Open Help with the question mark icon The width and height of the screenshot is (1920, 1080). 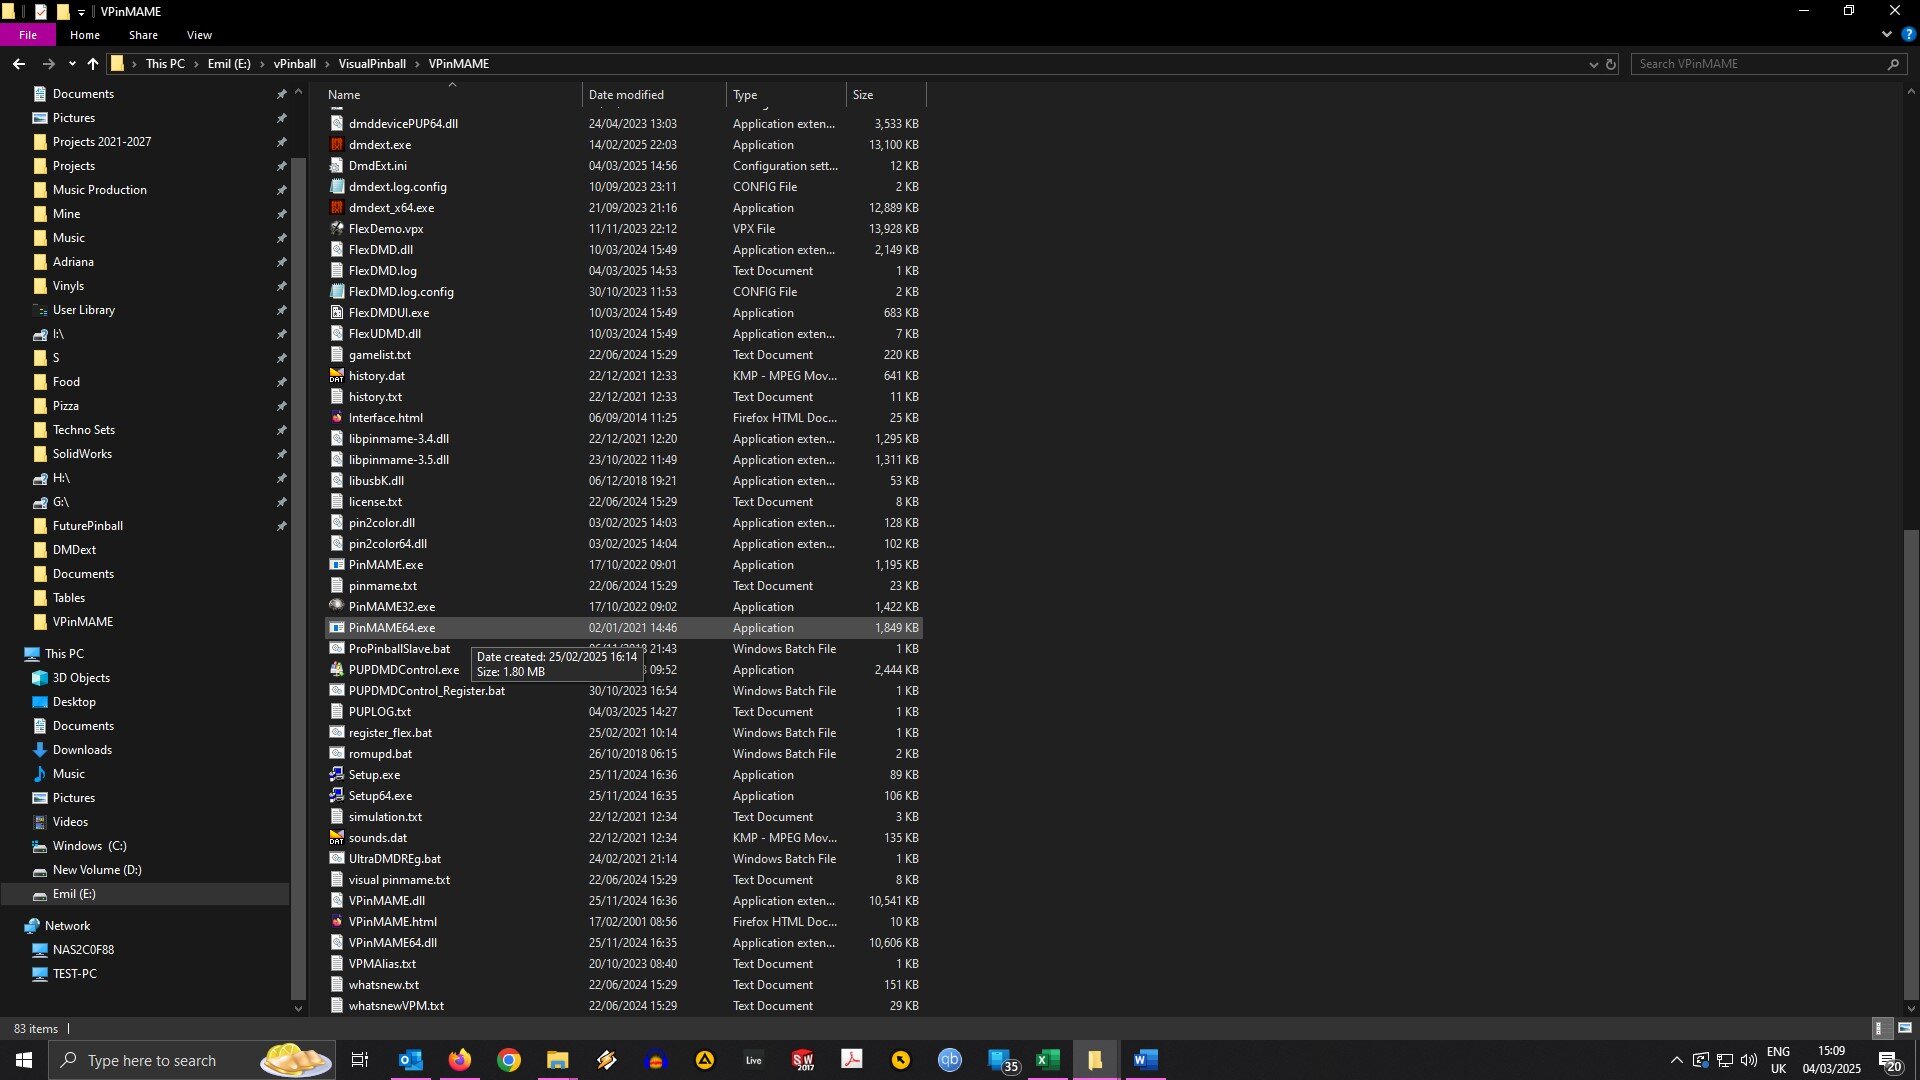(1908, 34)
